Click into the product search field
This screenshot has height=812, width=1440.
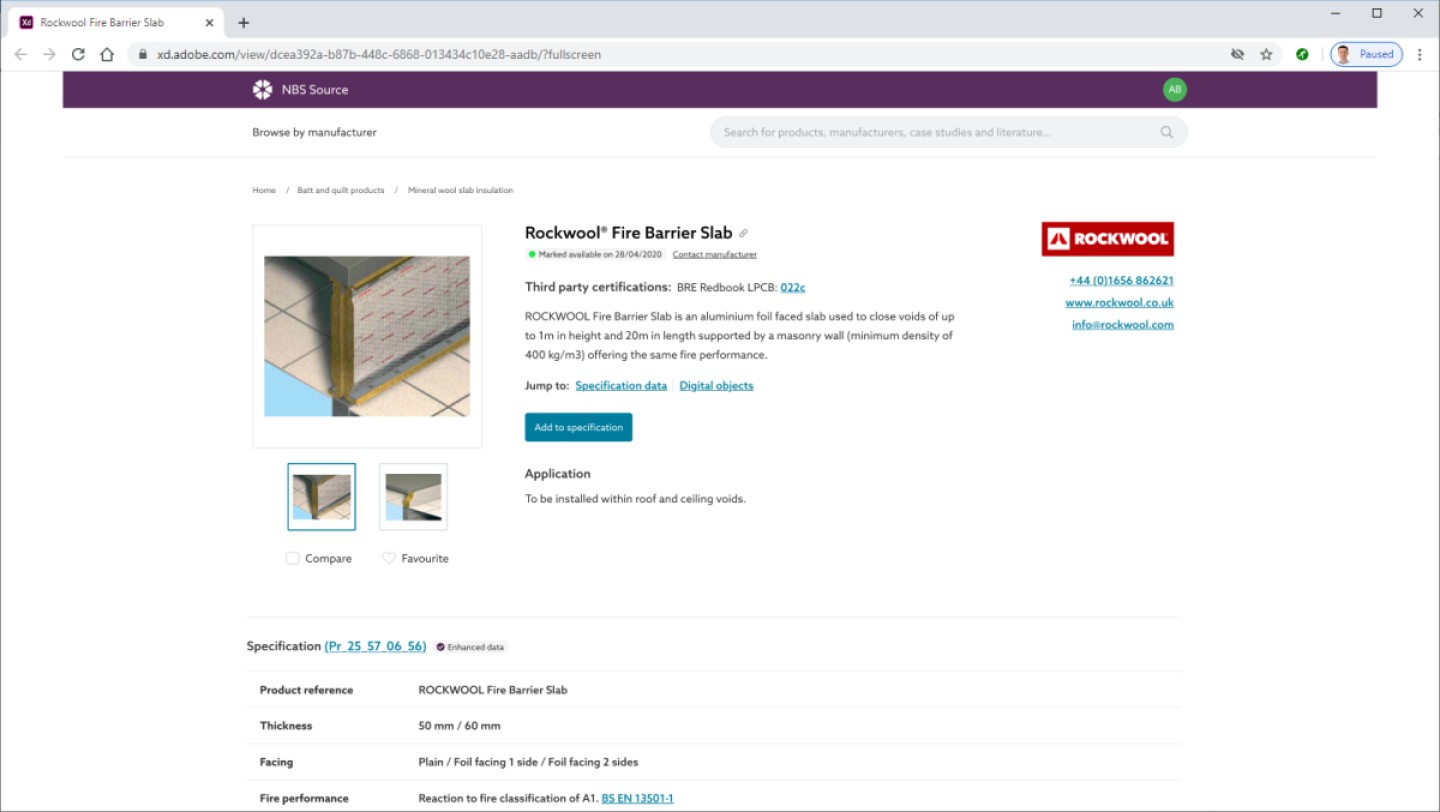click(x=935, y=132)
